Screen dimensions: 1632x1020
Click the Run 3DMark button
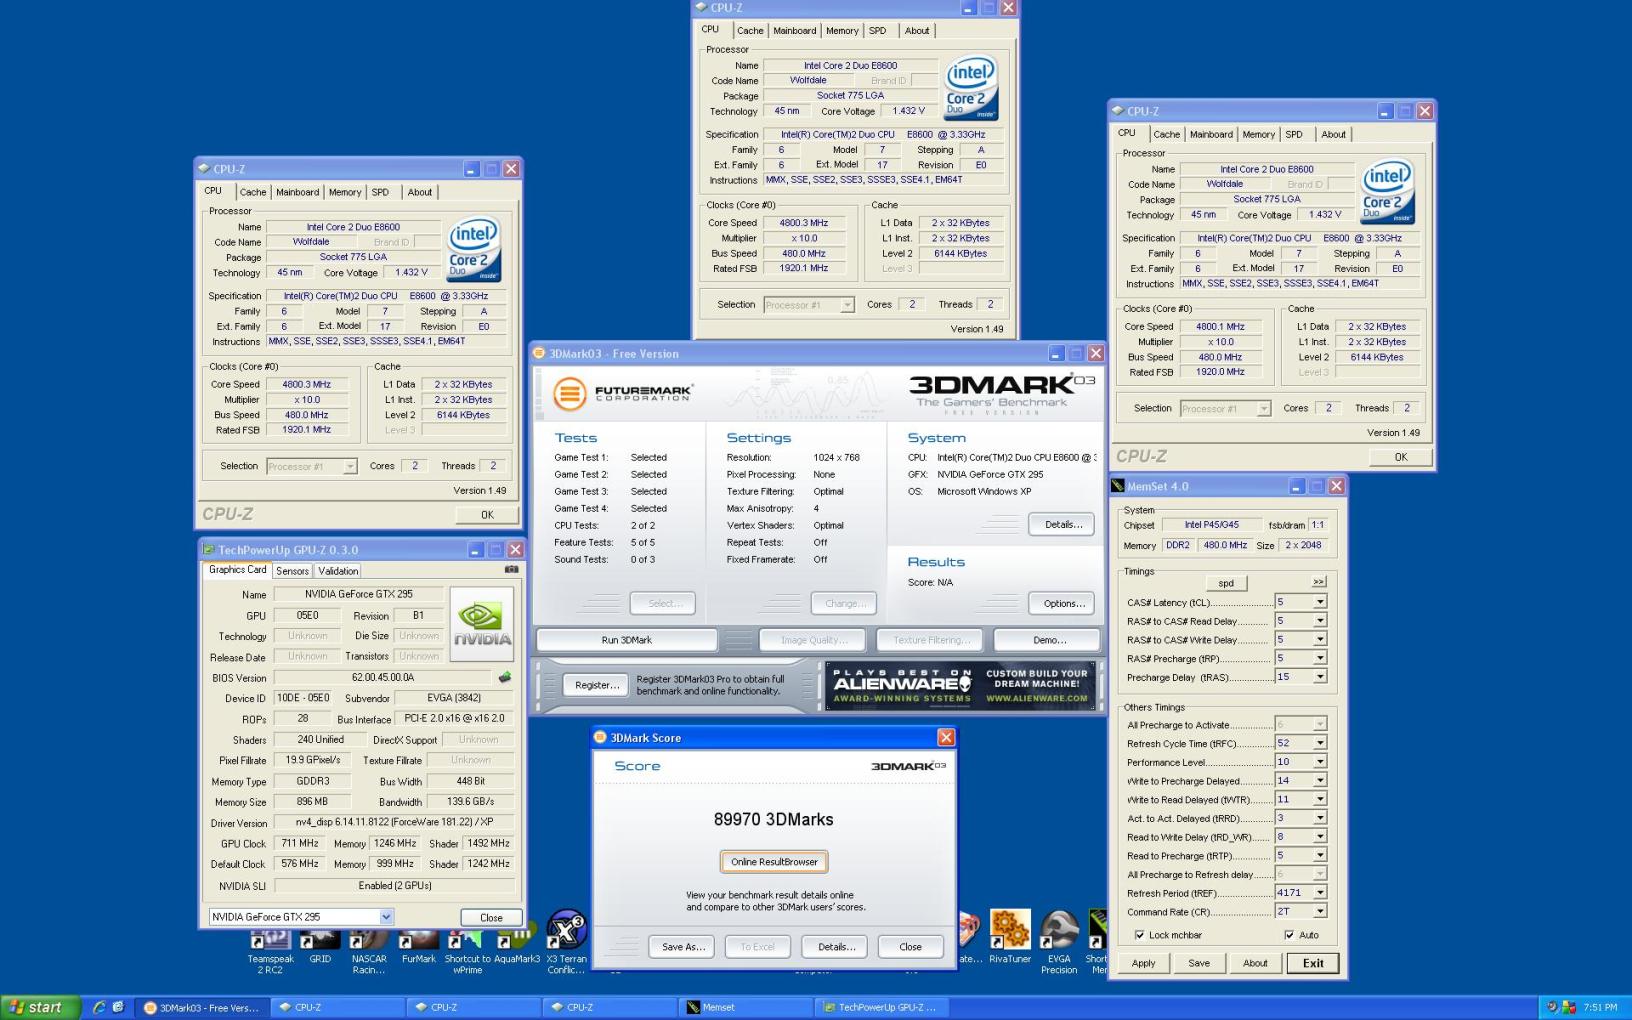pos(627,640)
